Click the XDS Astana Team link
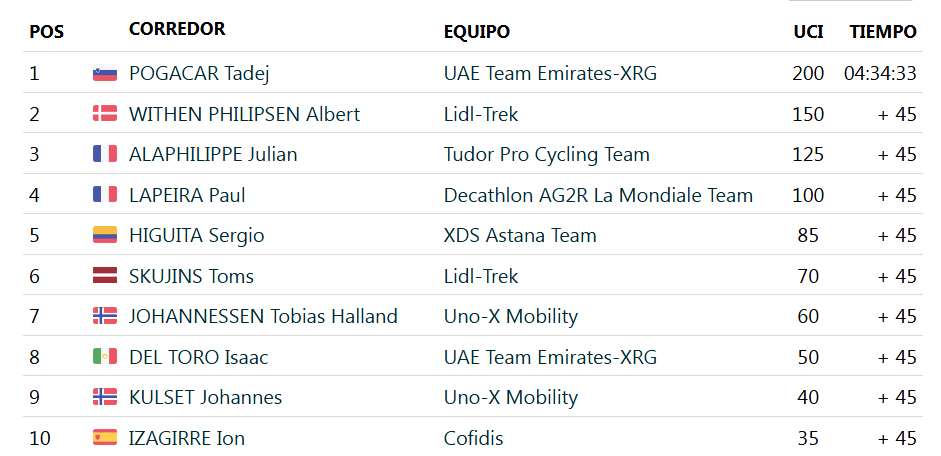This screenshot has width=941, height=456. pyautogui.click(x=520, y=235)
